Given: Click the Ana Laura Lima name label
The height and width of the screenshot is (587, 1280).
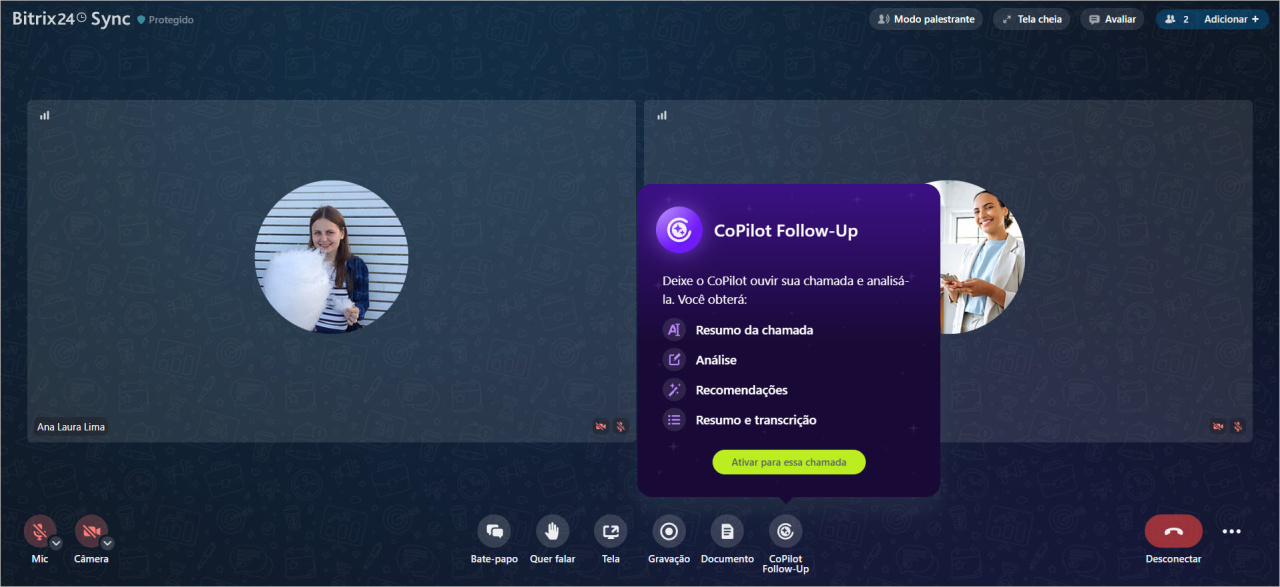Looking at the screenshot, I should tap(71, 427).
